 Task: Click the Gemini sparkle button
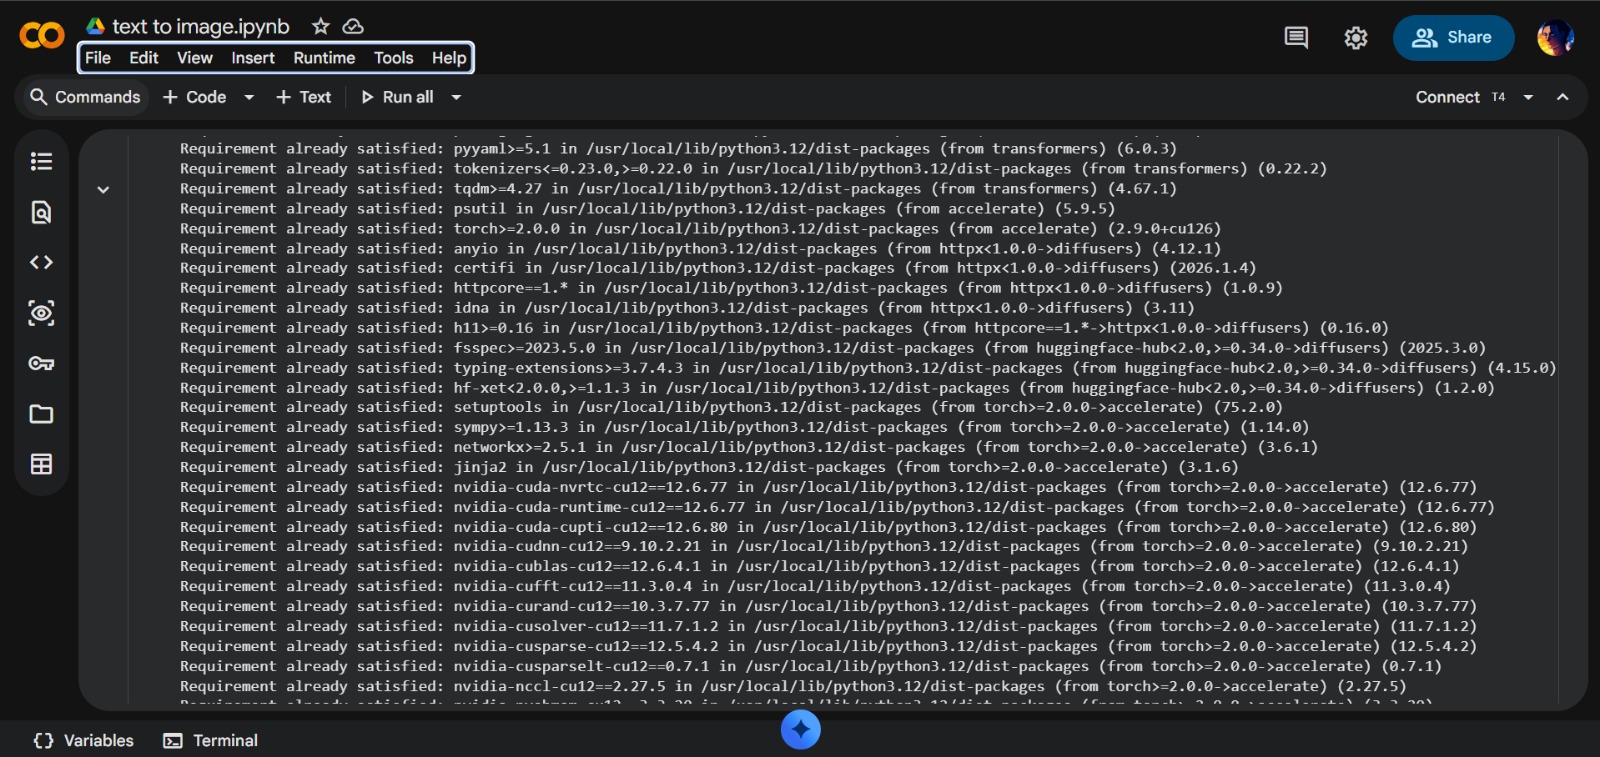800,729
